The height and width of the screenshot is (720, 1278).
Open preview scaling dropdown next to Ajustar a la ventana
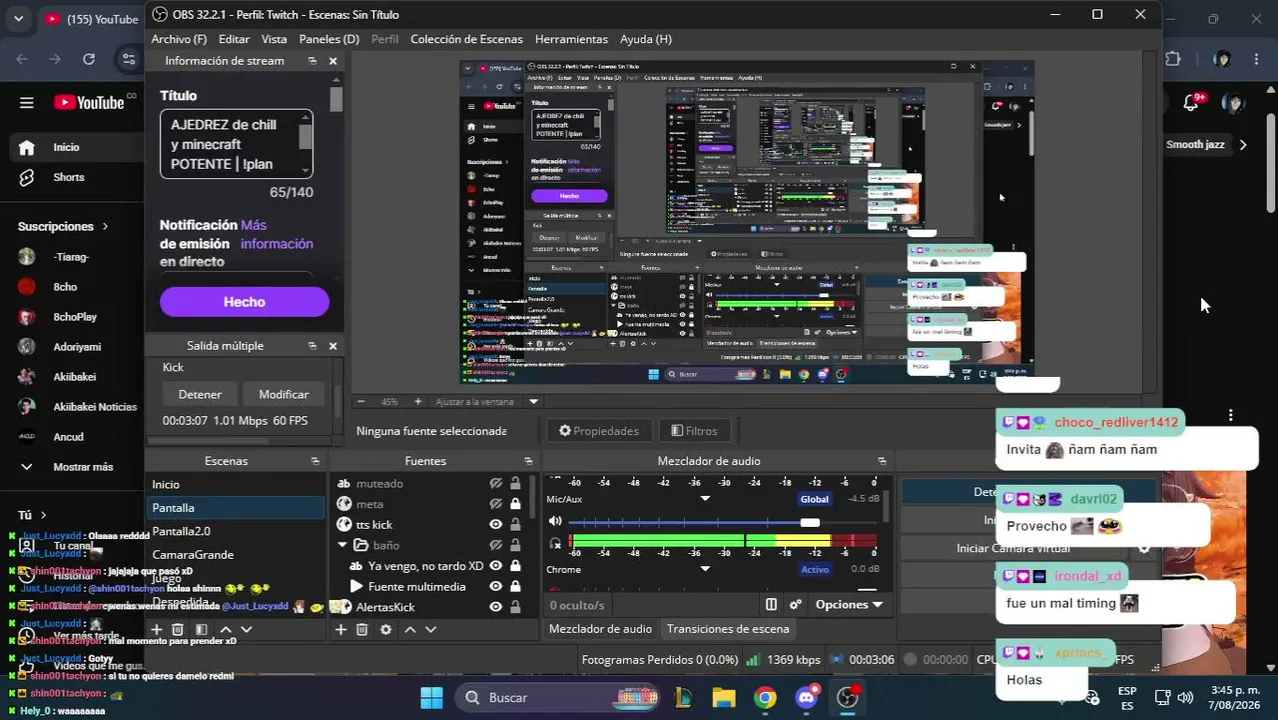tap(533, 401)
